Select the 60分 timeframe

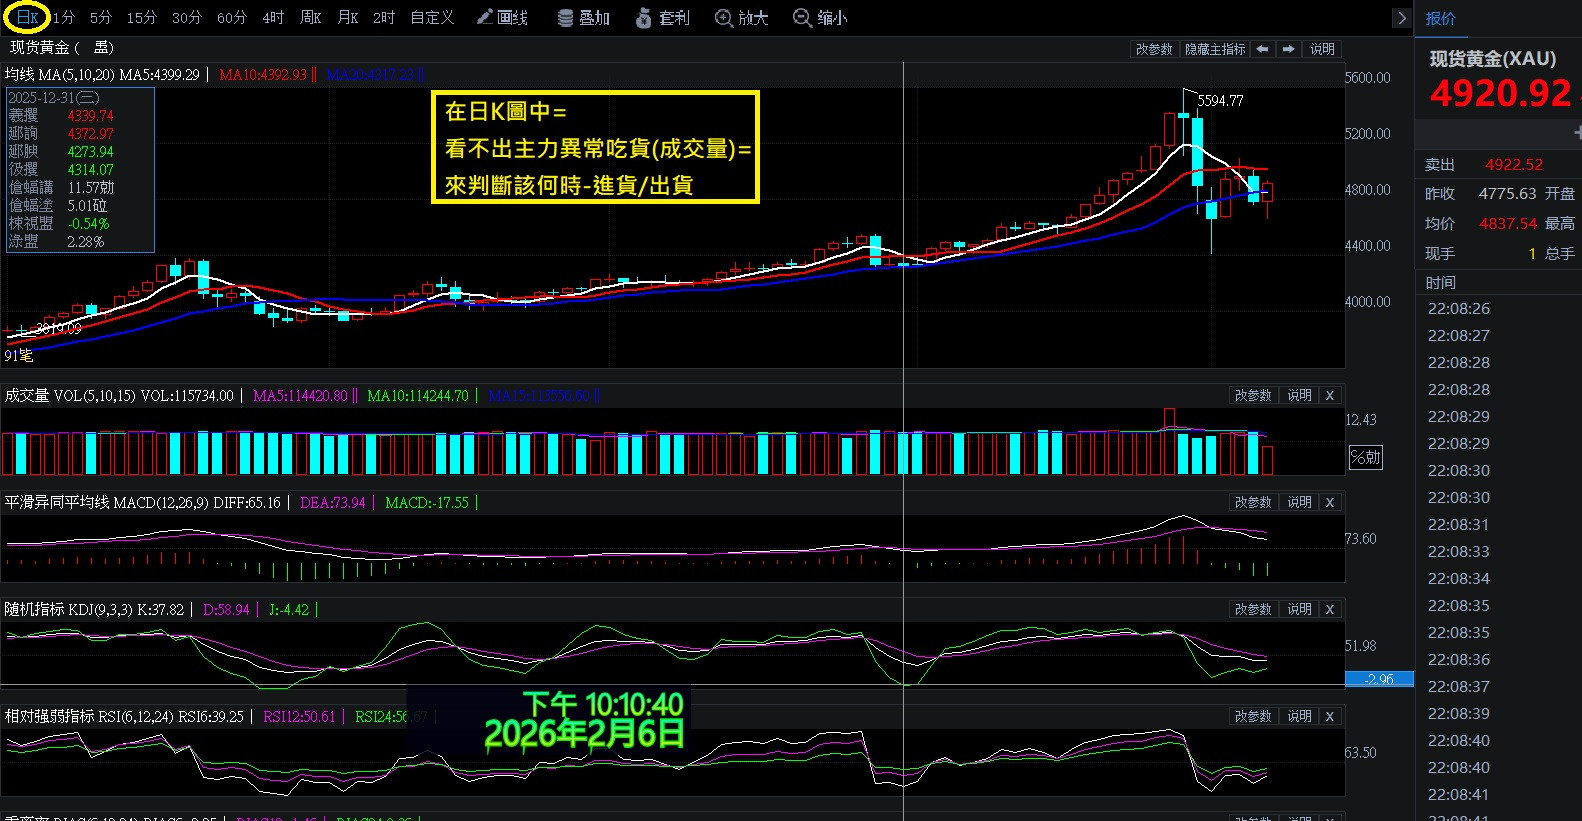click(231, 17)
